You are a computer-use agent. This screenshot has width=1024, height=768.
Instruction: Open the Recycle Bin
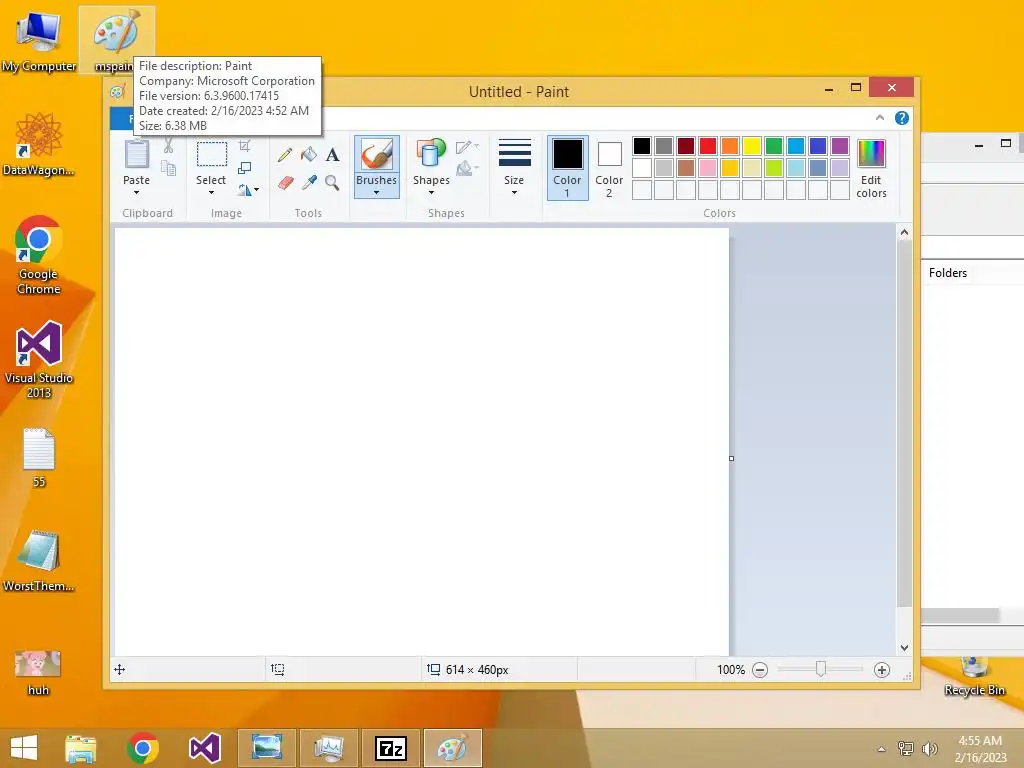974,677
